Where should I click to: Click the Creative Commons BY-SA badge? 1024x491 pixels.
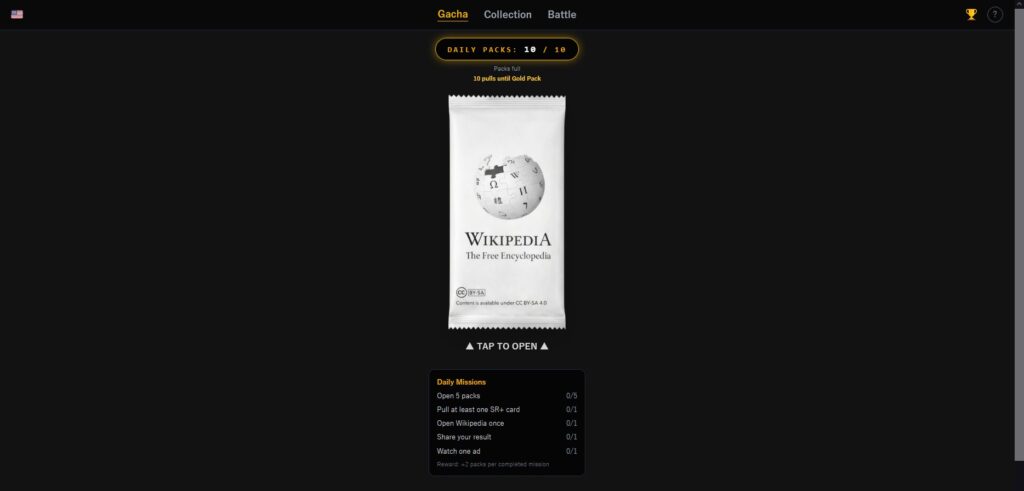coord(470,293)
